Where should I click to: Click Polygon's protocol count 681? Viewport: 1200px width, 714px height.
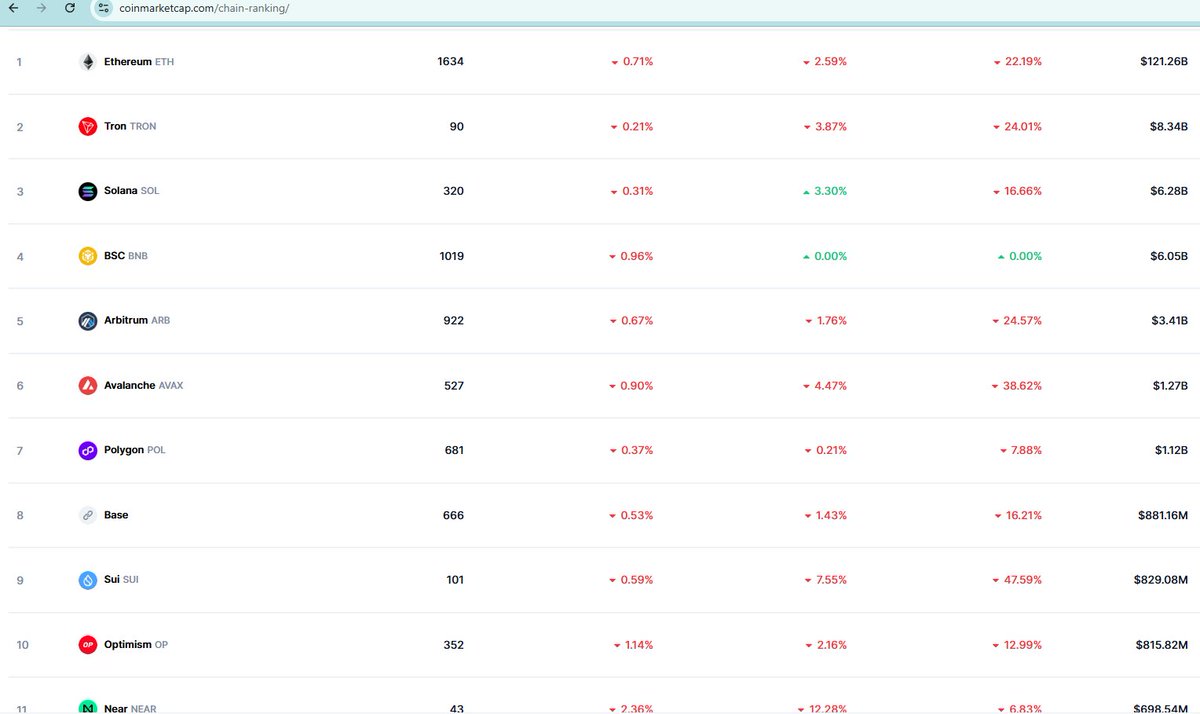tap(454, 450)
